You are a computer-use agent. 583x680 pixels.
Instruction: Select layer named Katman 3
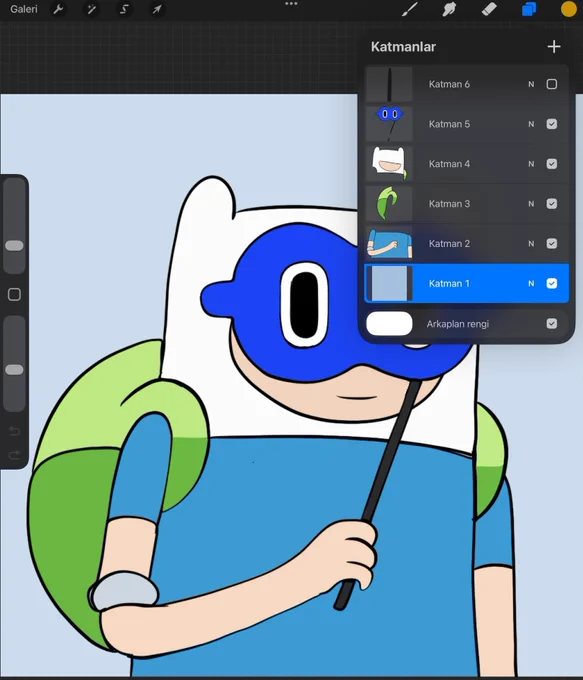click(449, 204)
